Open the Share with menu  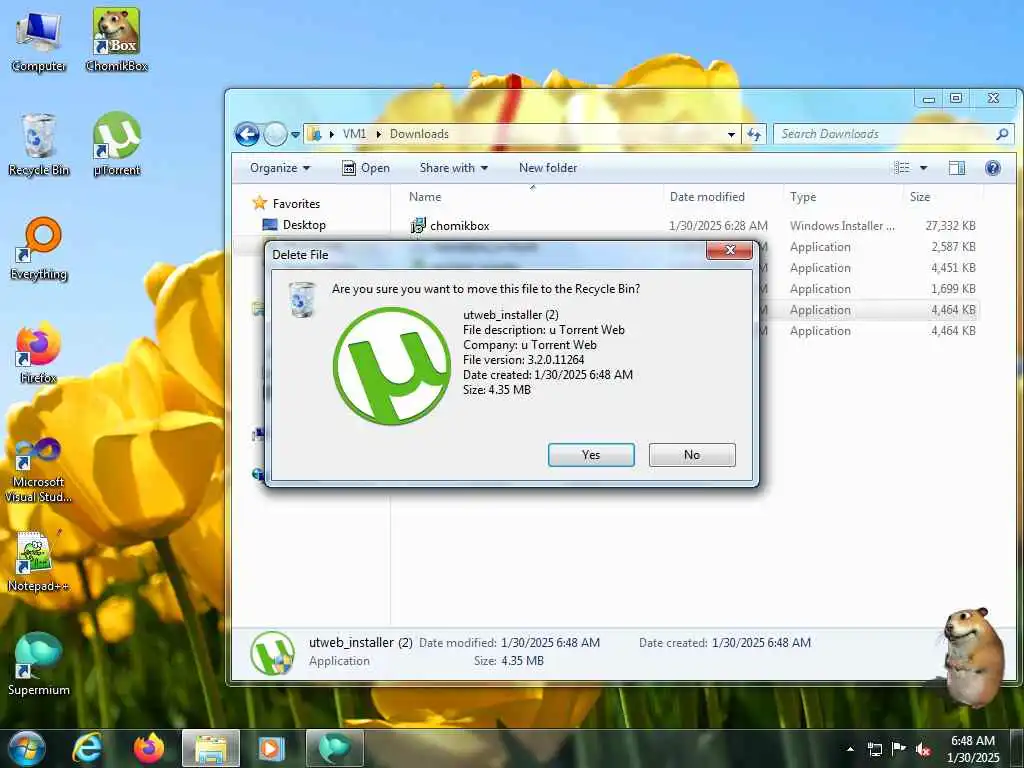454,168
